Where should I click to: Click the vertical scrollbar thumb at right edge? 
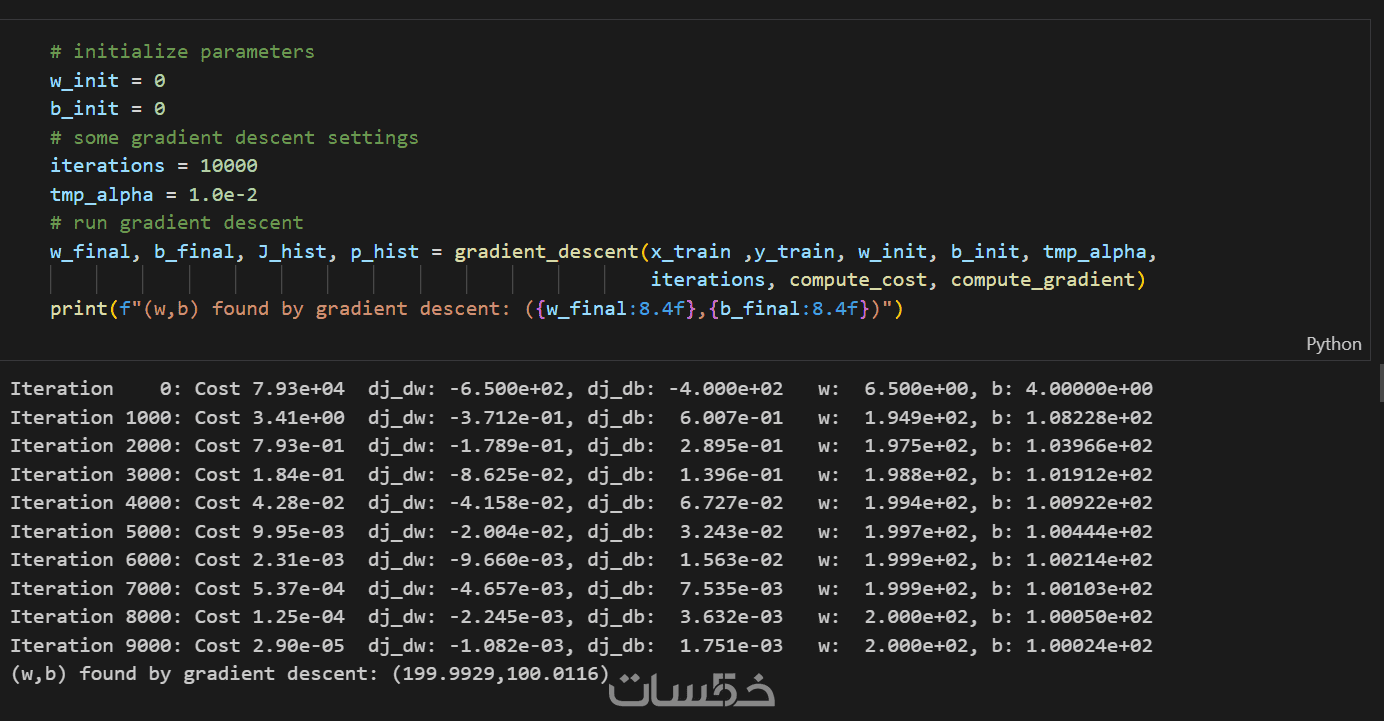pos(1380,381)
